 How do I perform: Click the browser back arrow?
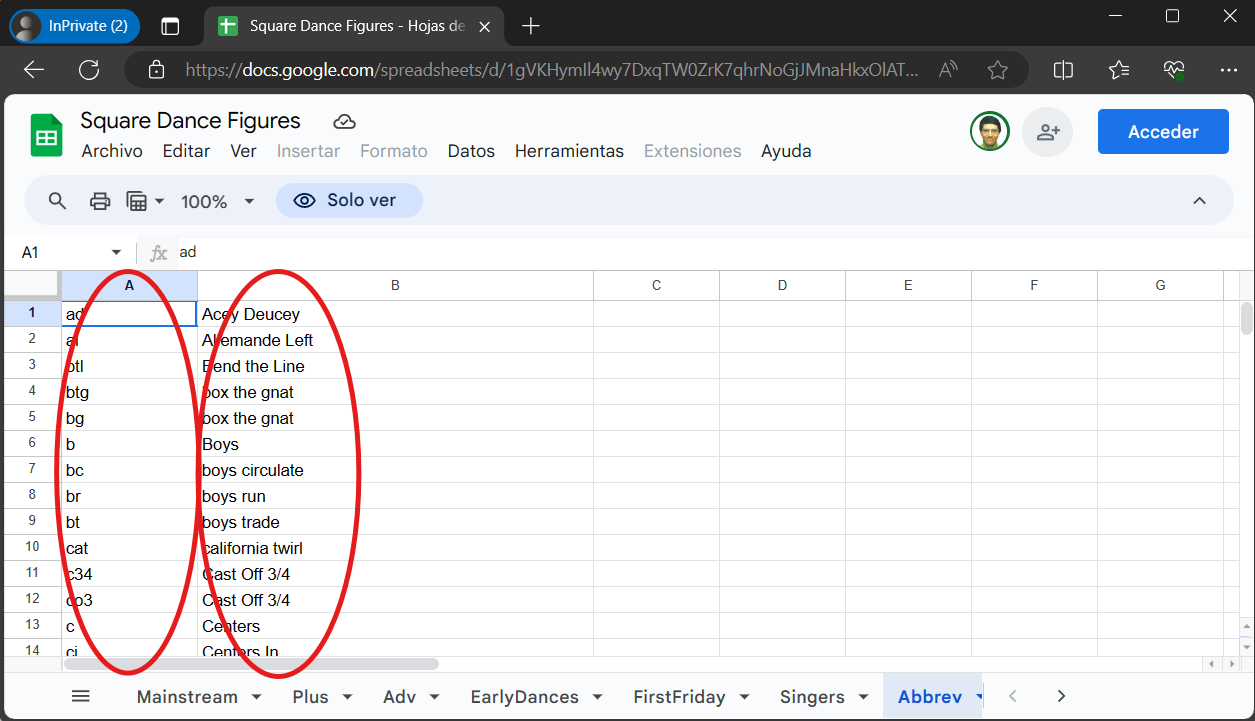[34, 69]
